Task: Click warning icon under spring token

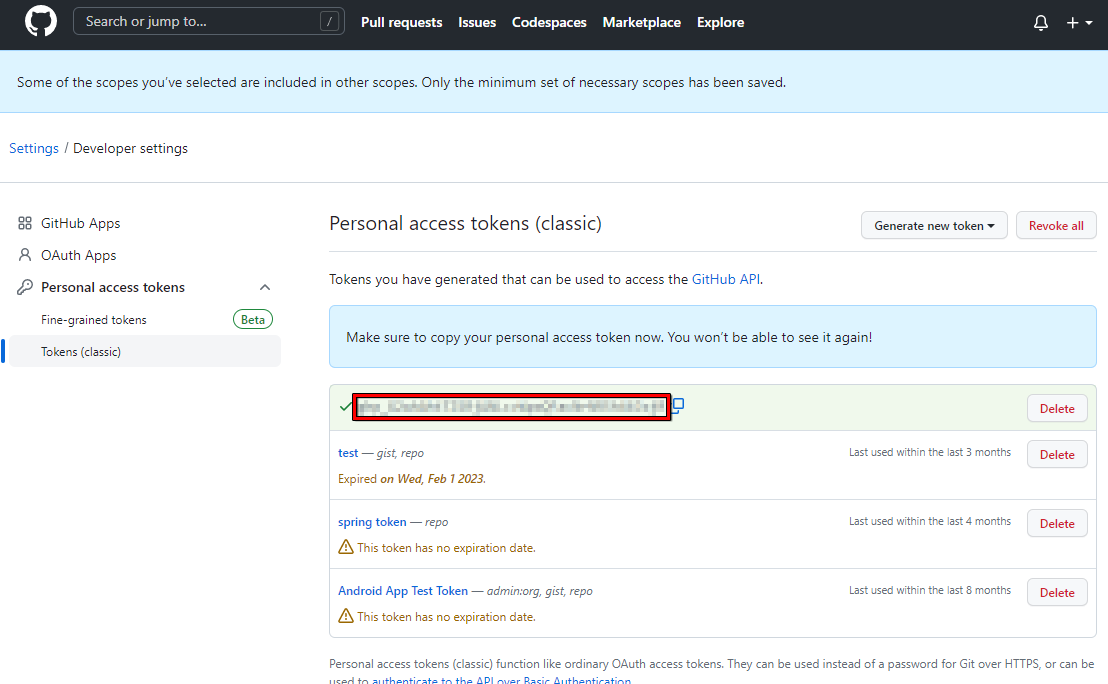Action: (x=346, y=547)
